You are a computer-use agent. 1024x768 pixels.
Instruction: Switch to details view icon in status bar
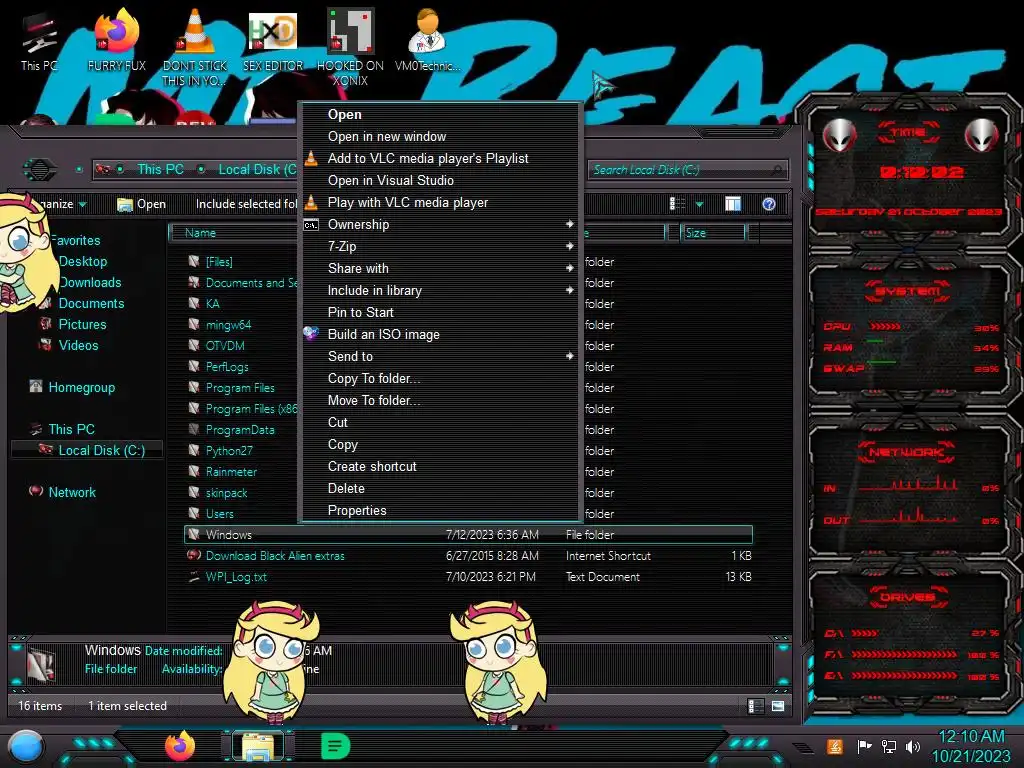point(756,706)
